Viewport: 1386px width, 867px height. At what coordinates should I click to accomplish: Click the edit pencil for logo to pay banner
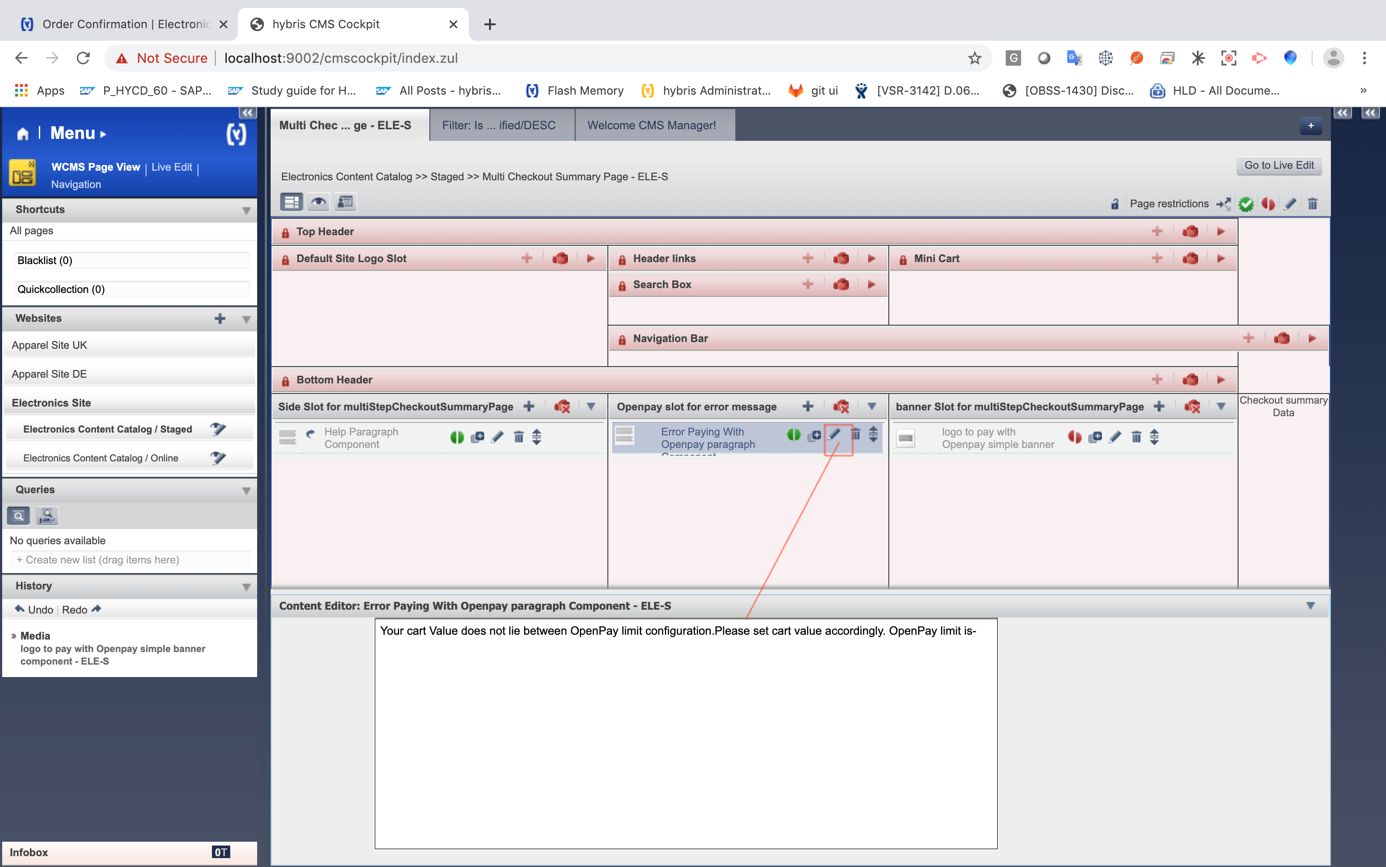coord(1115,437)
